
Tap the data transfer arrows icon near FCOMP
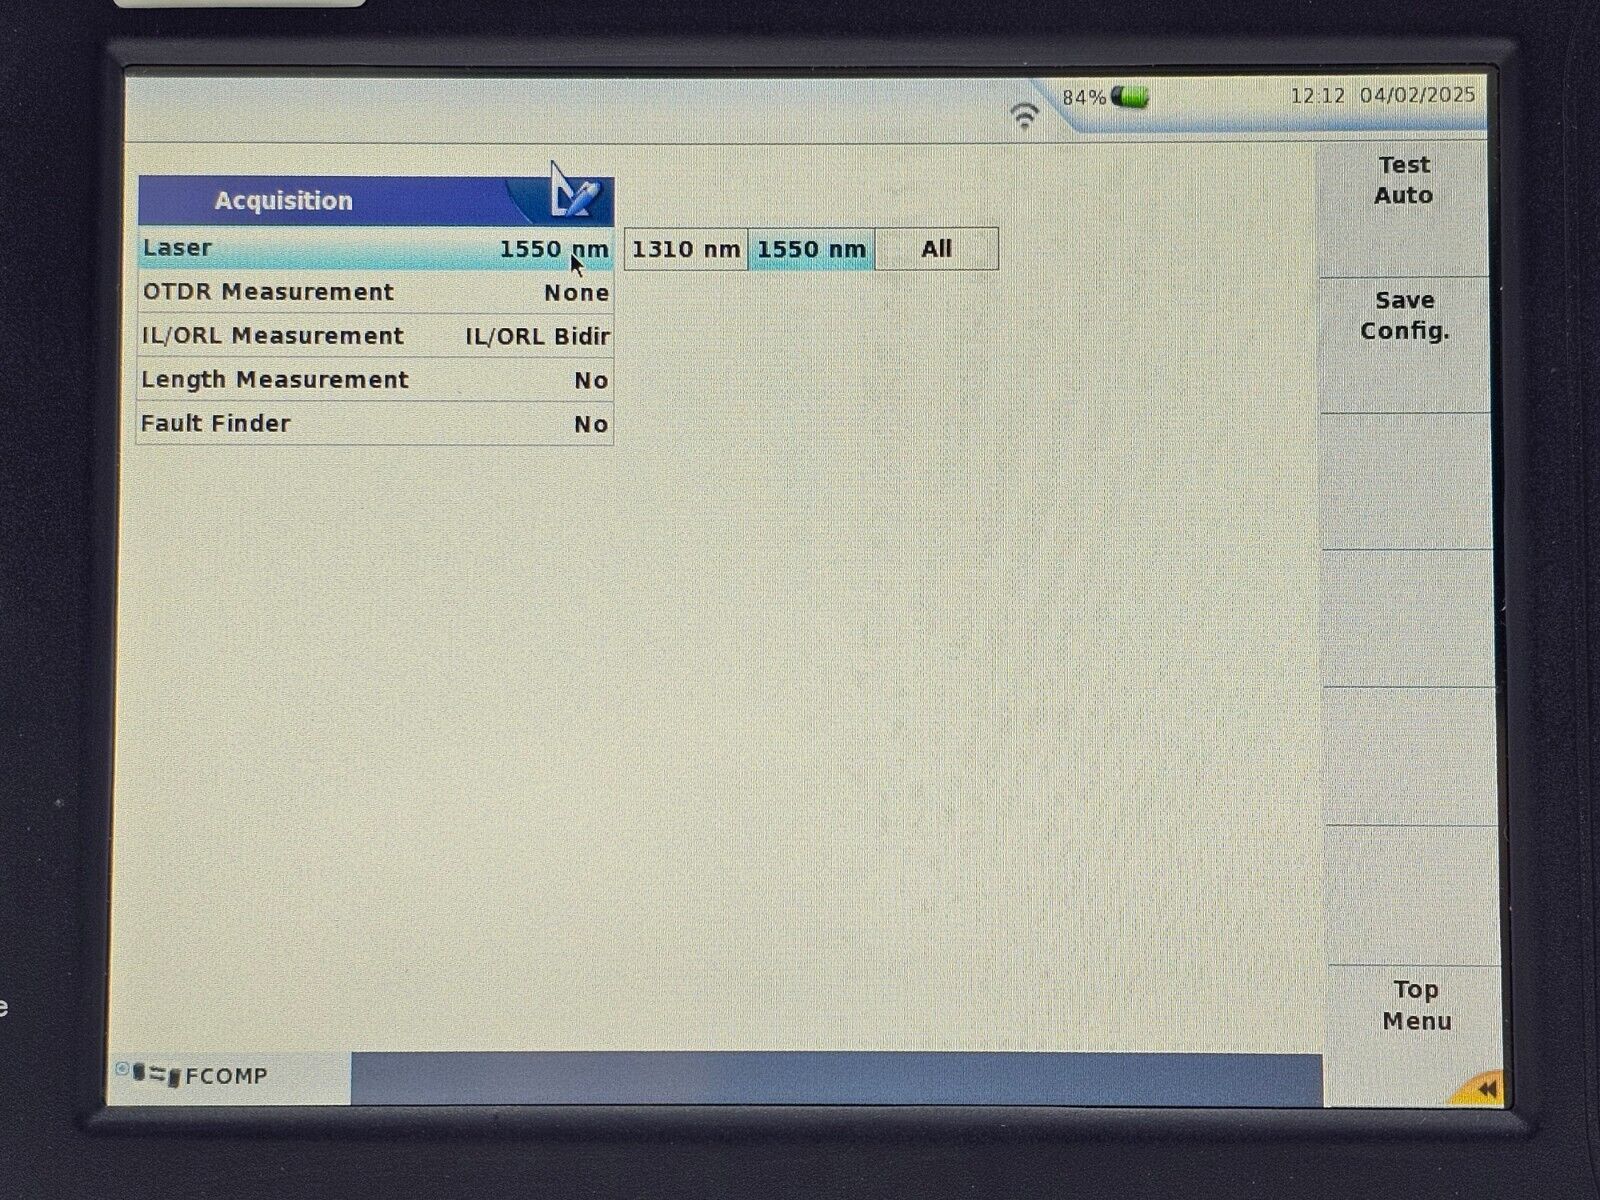pos(157,1073)
